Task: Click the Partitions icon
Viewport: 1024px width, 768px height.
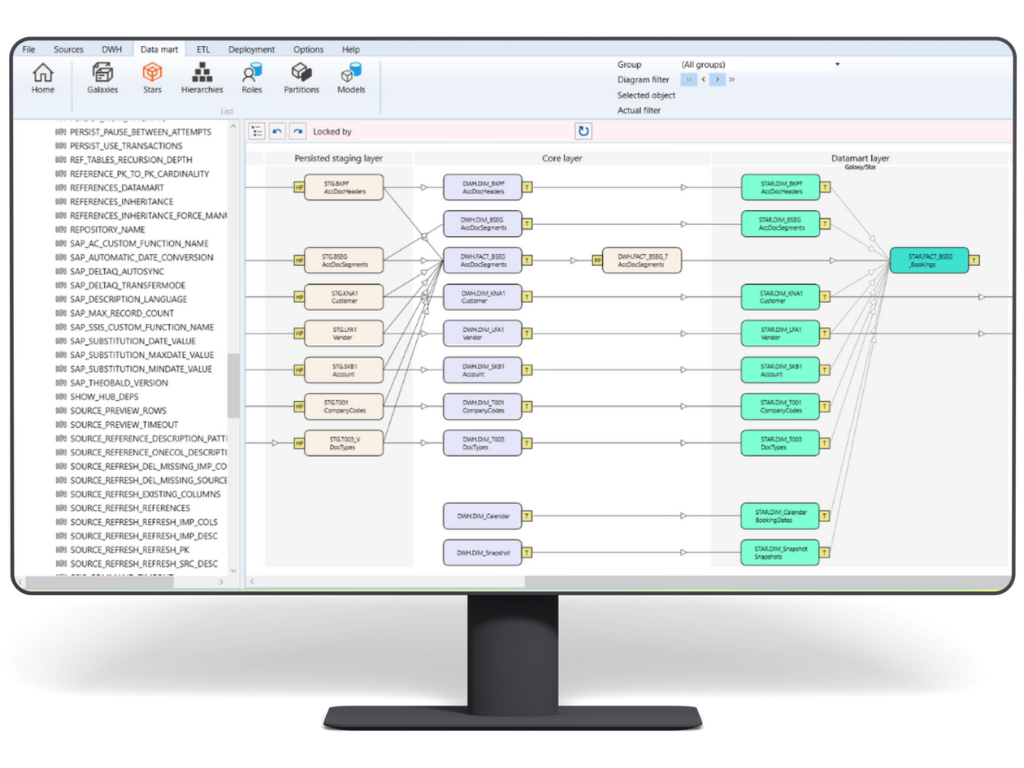Action: click(x=301, y=76)
